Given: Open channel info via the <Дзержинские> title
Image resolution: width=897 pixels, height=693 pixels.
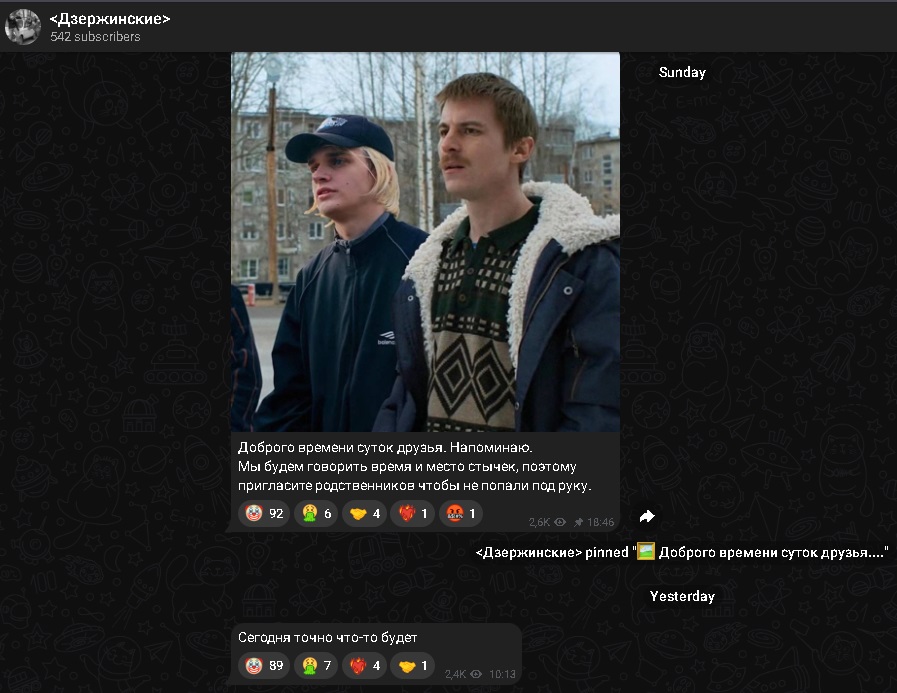Looking at the screenshot, I should [x=110, y=19].
